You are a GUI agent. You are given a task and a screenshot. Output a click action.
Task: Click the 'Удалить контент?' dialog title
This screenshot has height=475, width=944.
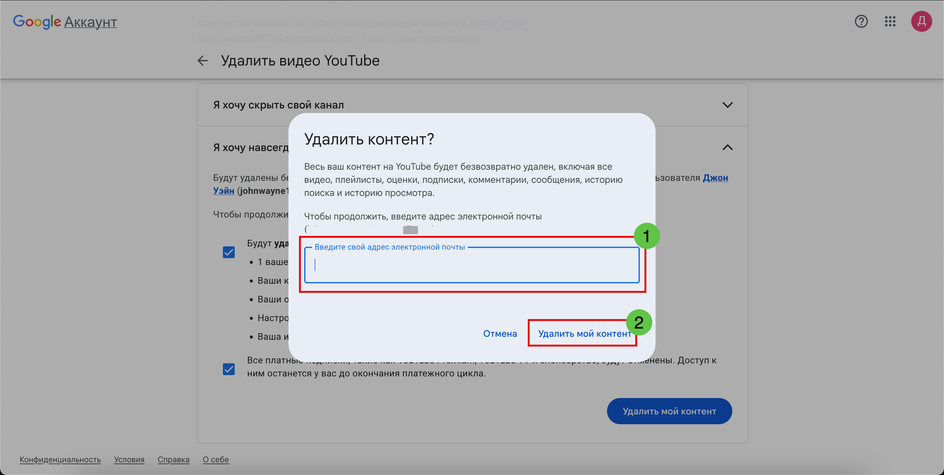click(369, 140)
